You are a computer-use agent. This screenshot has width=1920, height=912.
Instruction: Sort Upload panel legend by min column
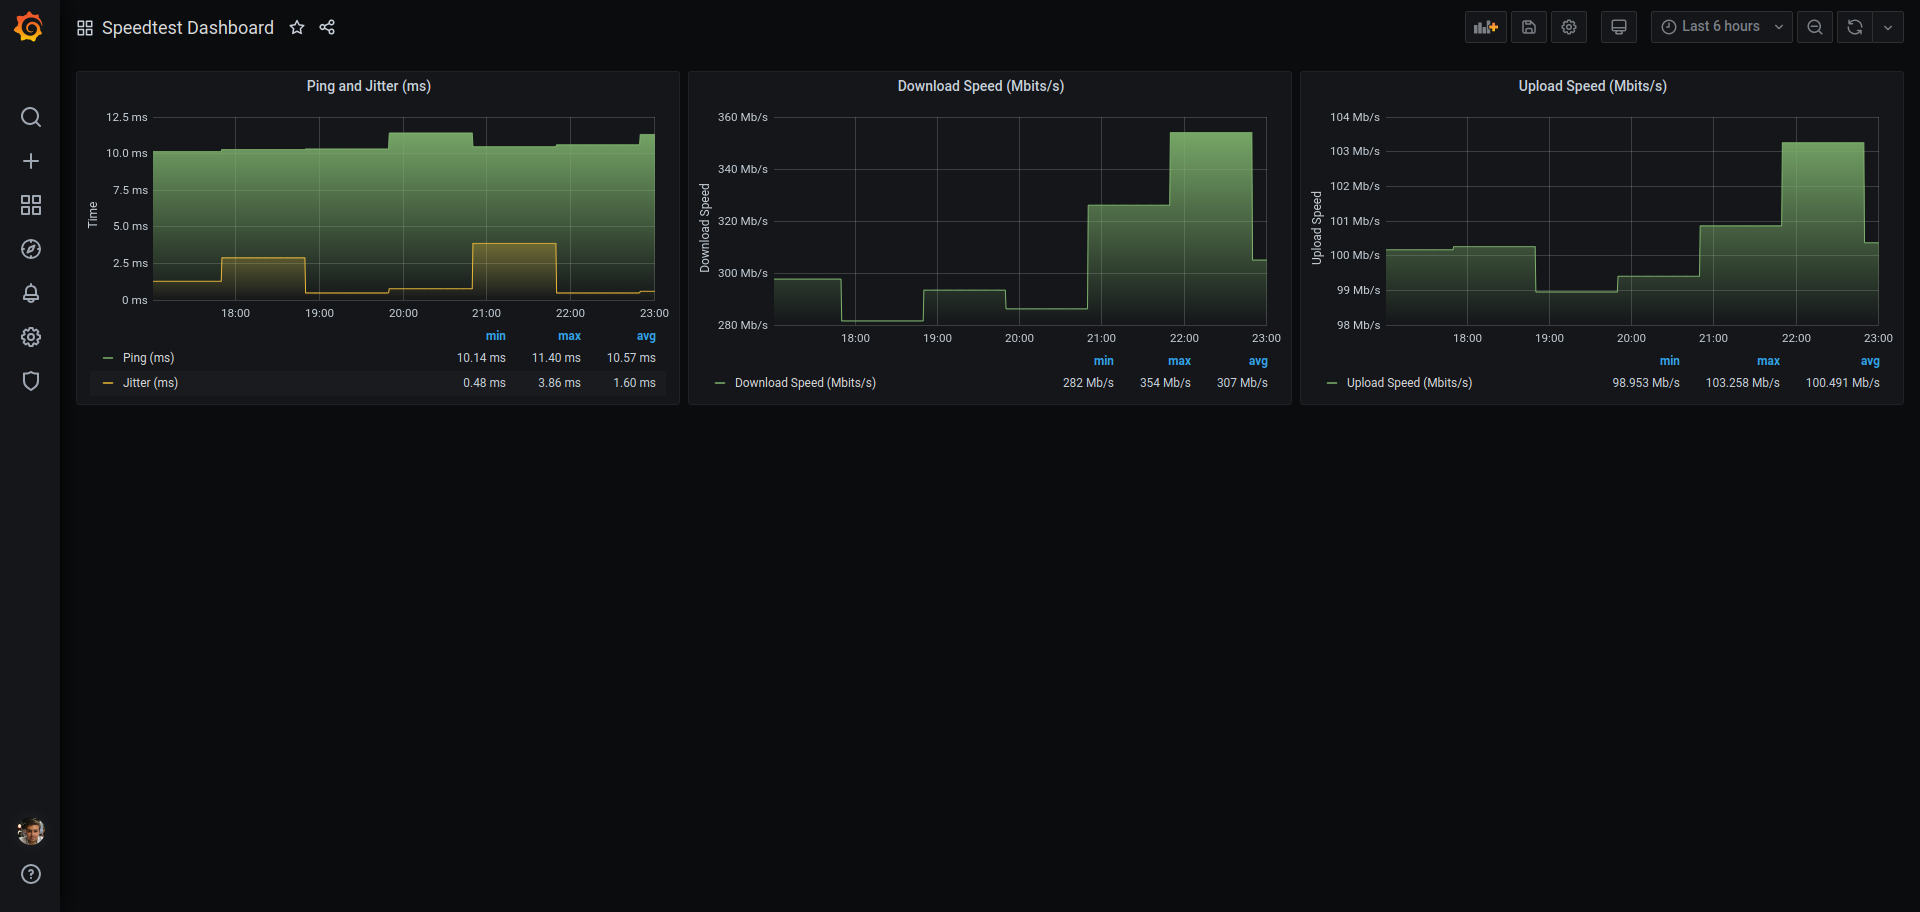click(1669, 361)
